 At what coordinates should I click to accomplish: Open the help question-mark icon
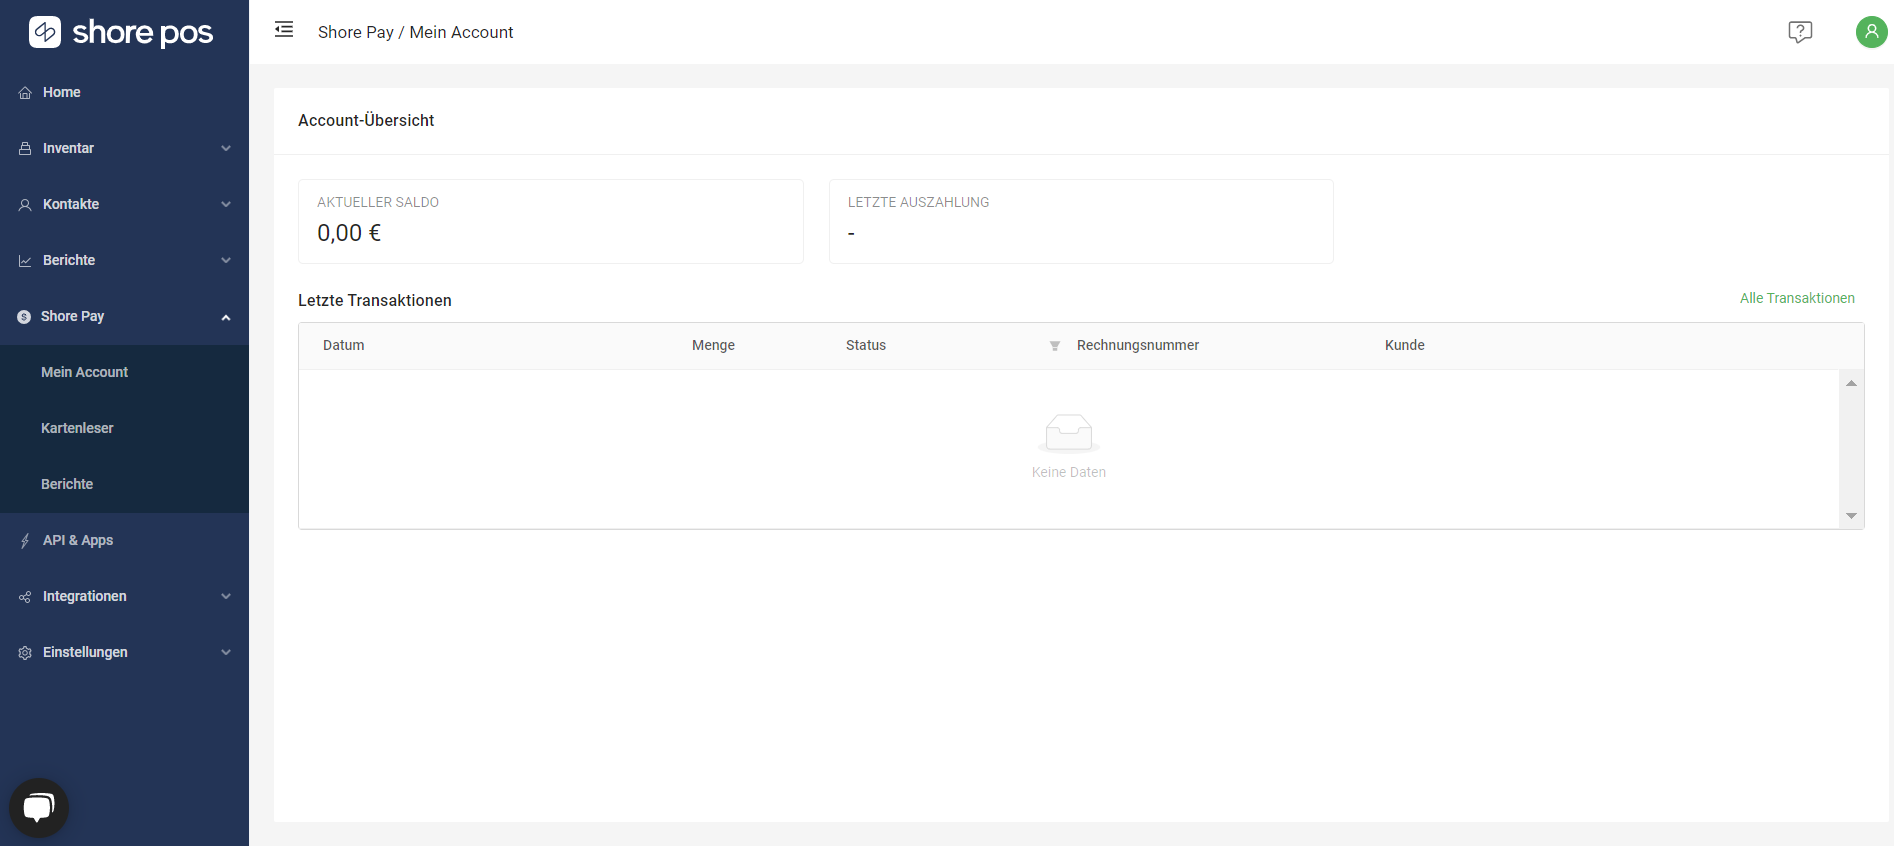pos(1800,32)
